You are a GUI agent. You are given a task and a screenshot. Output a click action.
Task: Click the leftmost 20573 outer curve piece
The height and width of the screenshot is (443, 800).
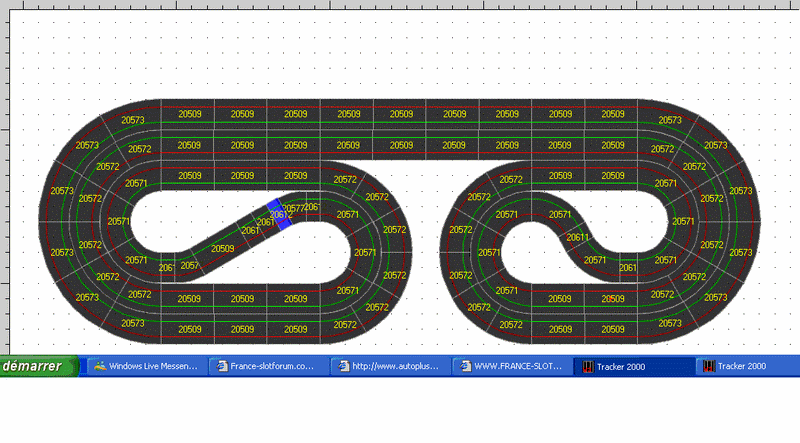click(62, 191)
